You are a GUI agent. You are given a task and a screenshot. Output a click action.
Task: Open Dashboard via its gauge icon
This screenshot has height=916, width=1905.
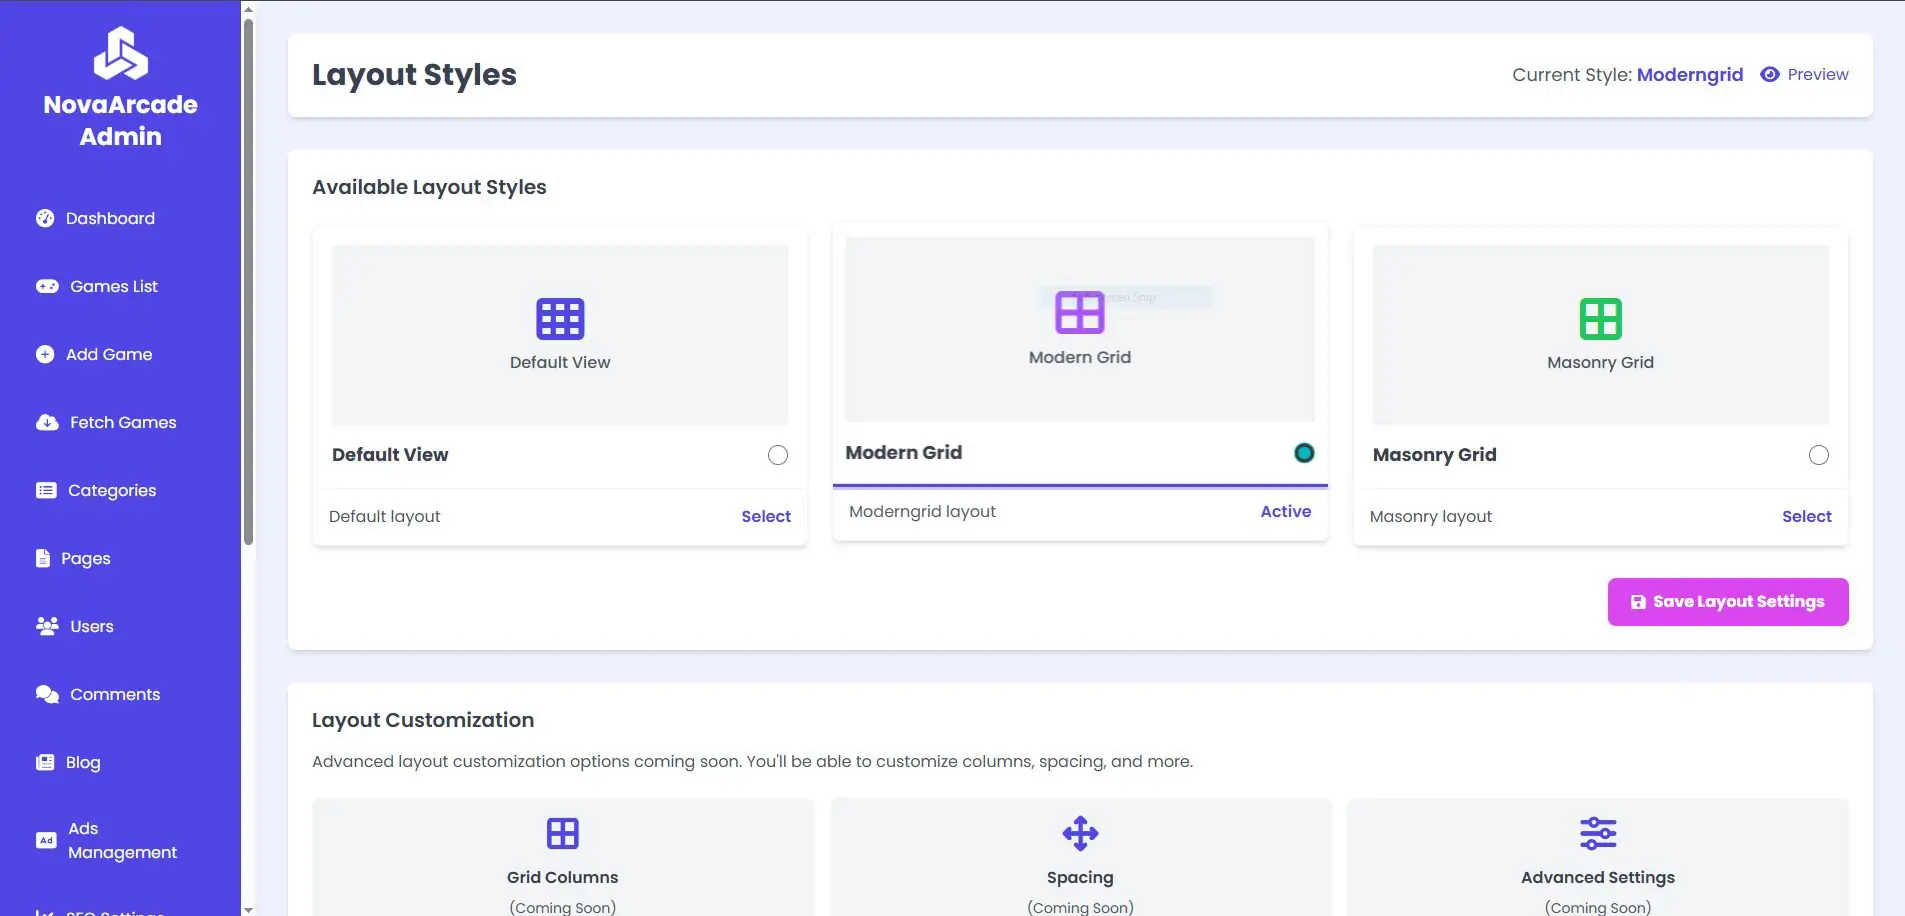(45, 218)
